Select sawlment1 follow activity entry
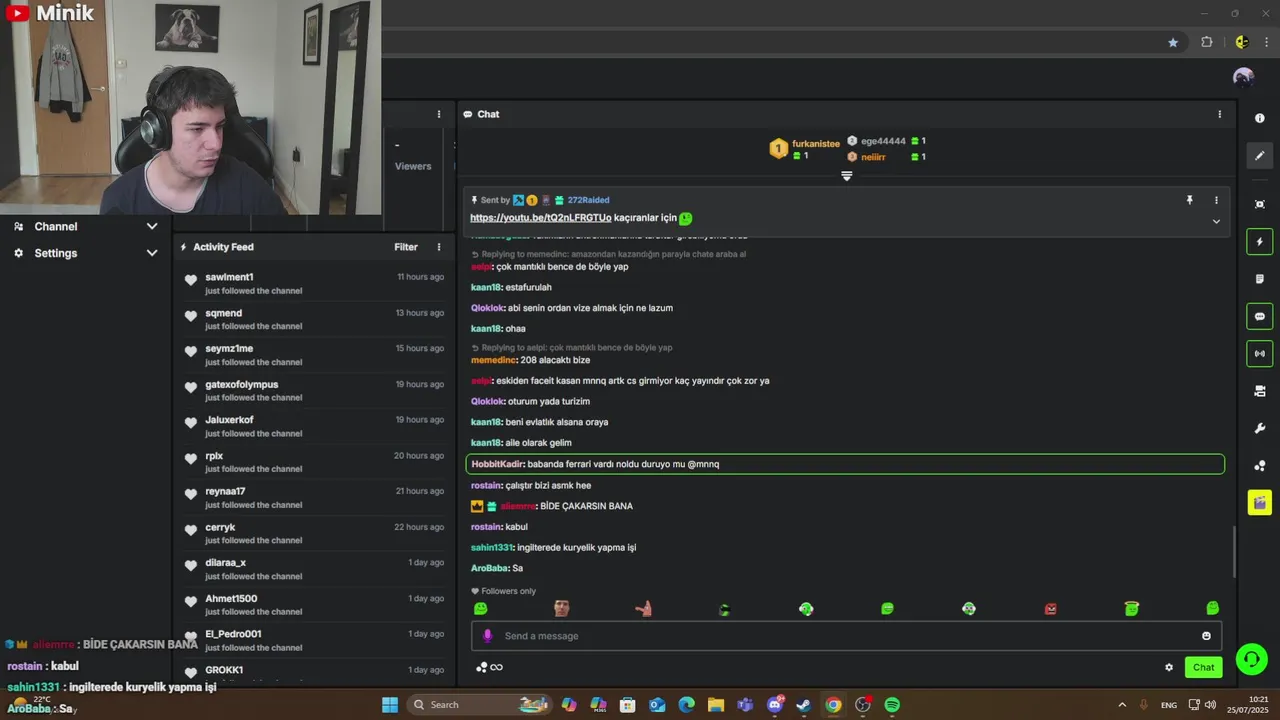The height and width of the screenshot is (720, 1280). [314, 283]
